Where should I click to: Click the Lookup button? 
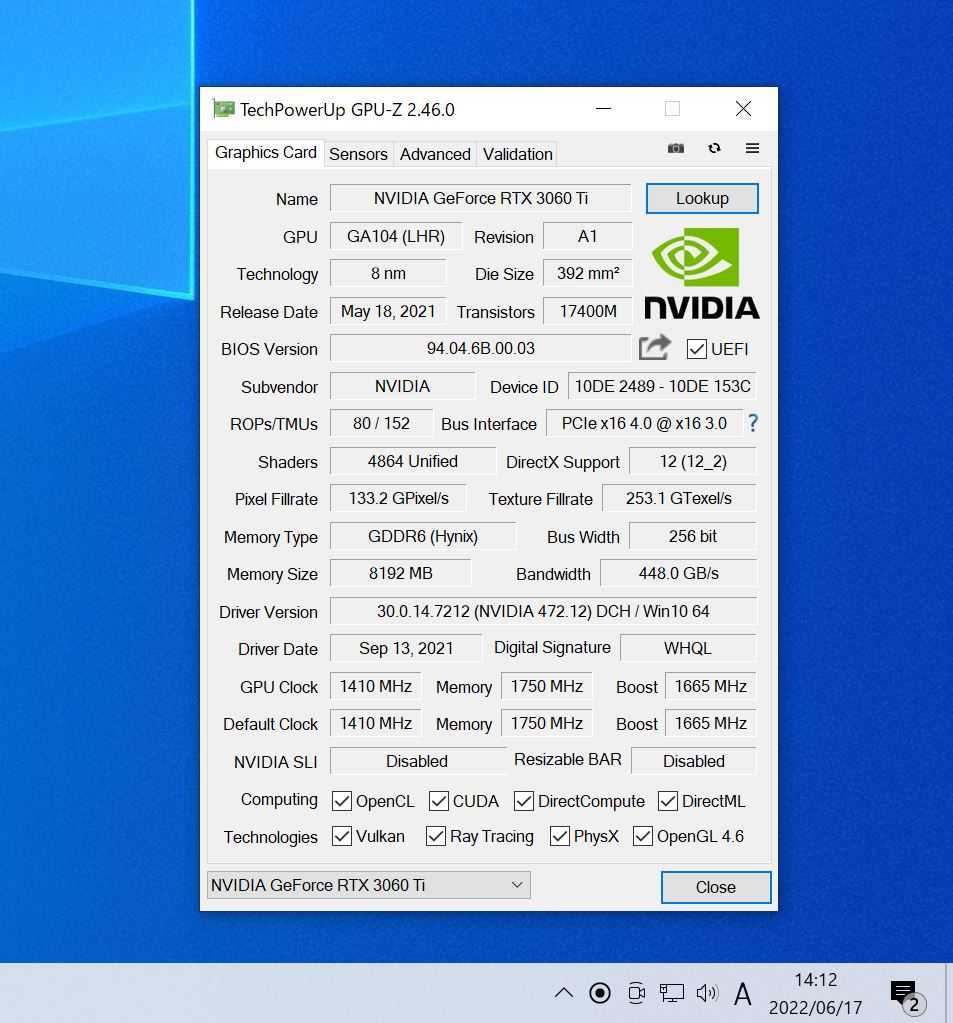pyautogui.click(x=702, y=198)
